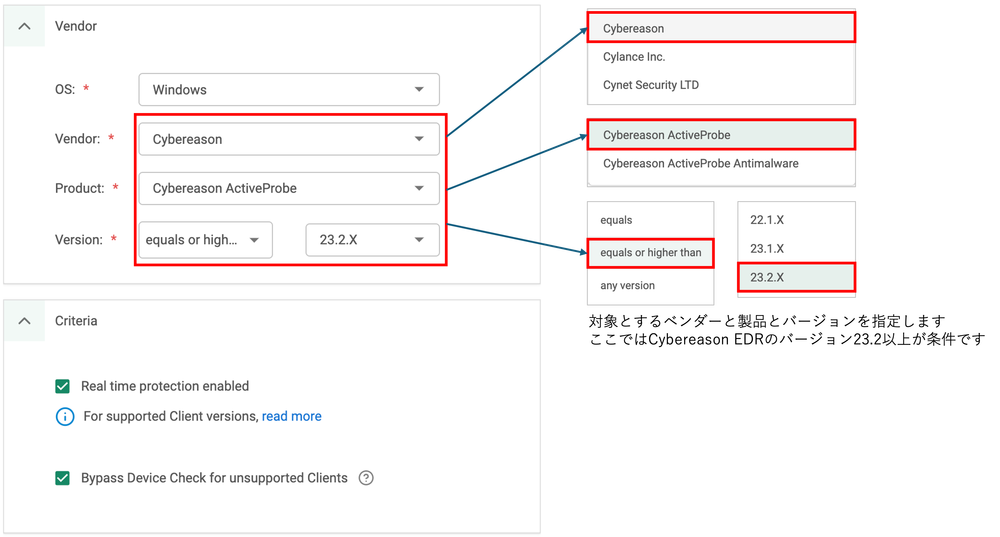Click the Version: field label
Image resolution: width=1000 pixels, height=537 pixels.
click(79, 240)
